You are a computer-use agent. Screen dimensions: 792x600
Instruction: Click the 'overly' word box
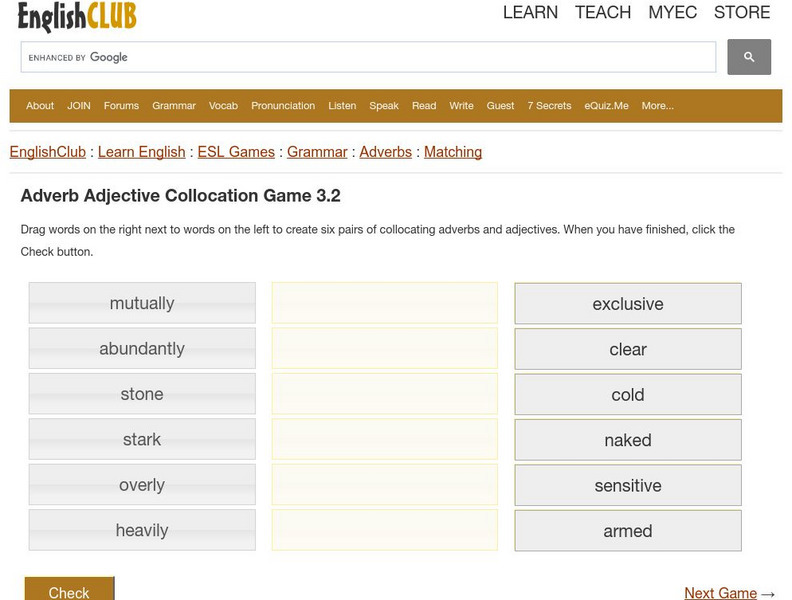tap(142, 485)
